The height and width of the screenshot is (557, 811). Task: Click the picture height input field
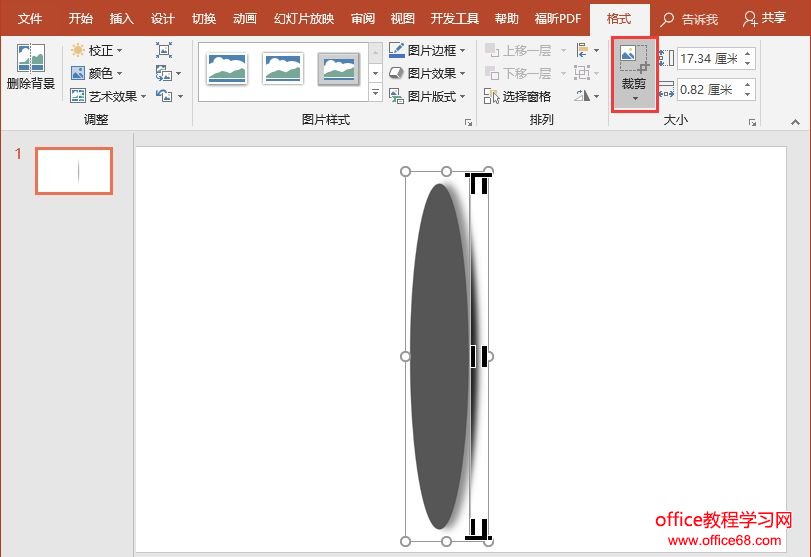[707, 60]
